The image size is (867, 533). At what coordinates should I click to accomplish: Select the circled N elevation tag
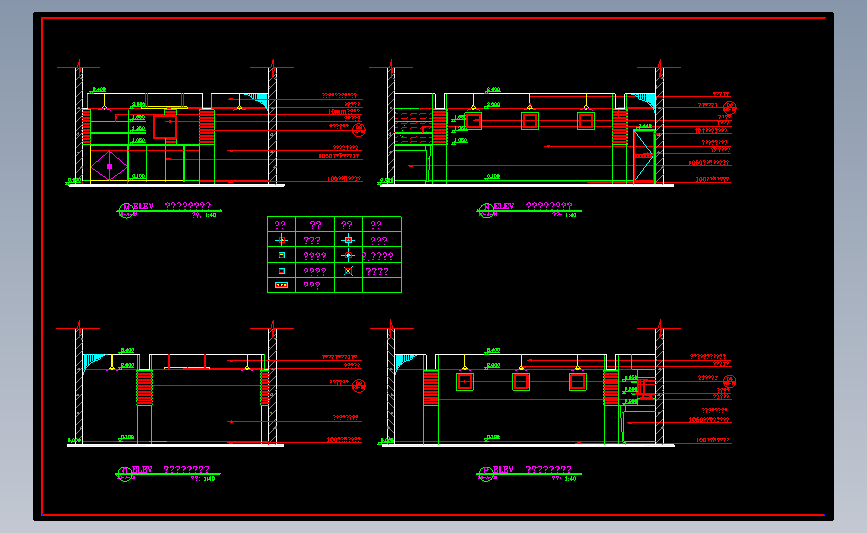[486, 210]
